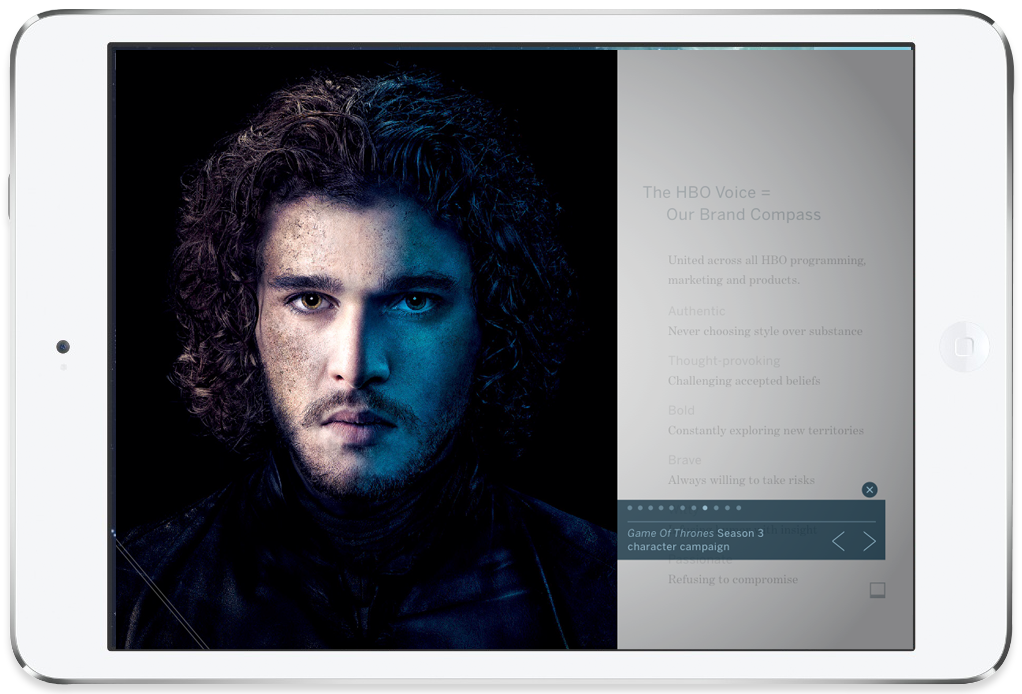This screenshot has height=694, width=1022.
Task: Advance to the next slide arrow
Action: pos(869,541)
